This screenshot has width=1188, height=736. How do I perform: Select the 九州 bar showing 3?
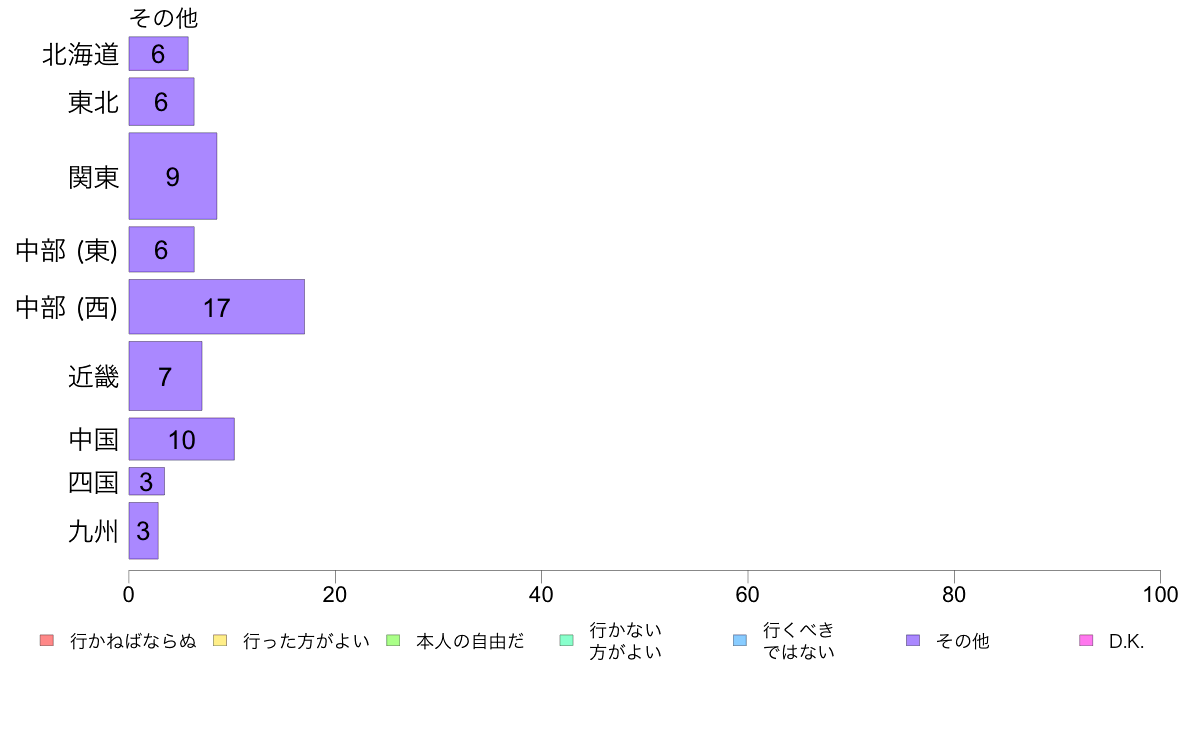pos(143,531)
